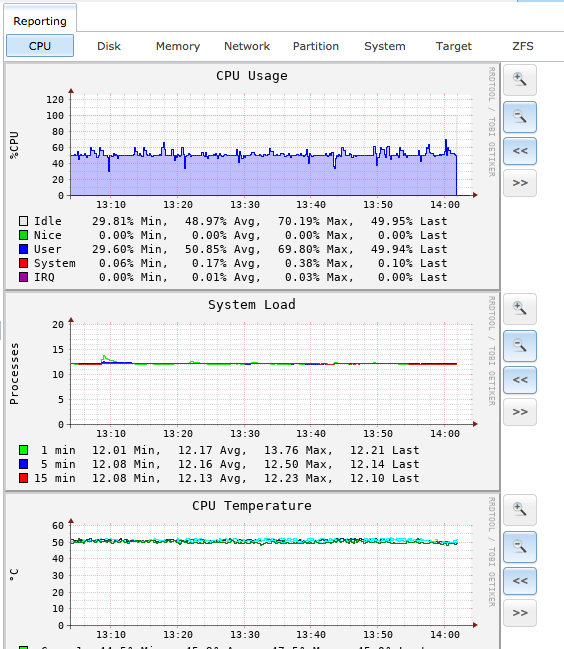Click the green 1 min legend swatch
Screen dimensions: 564x649
(24, 450)
